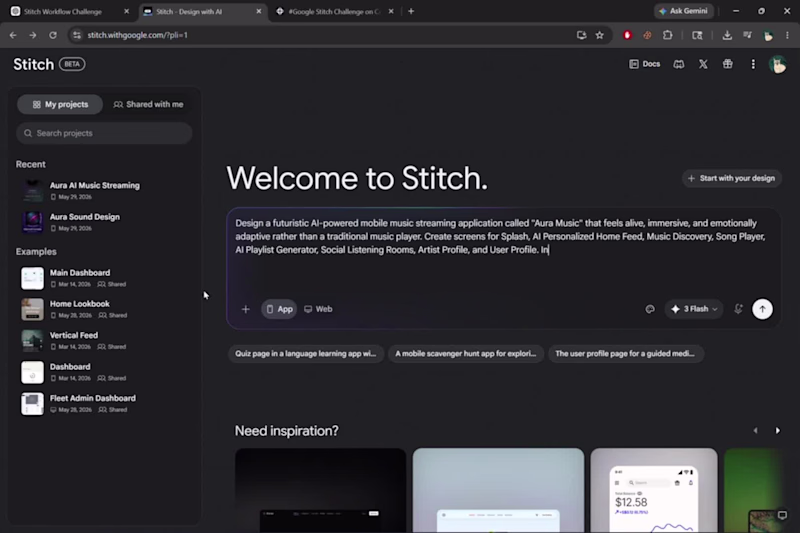Viewport: 800px width, 533px height.
Task: Choose user profile page guided meditation suggestion
Action: (625, 353)
